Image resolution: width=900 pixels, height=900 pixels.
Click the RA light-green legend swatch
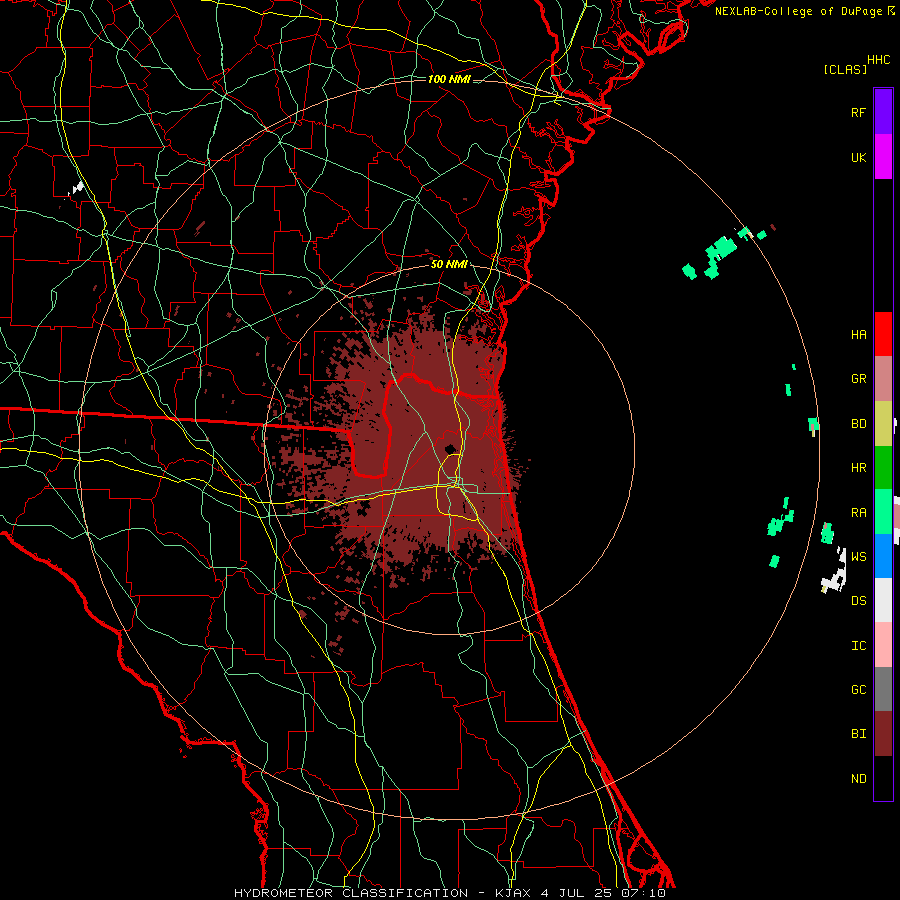coord(883,511)
